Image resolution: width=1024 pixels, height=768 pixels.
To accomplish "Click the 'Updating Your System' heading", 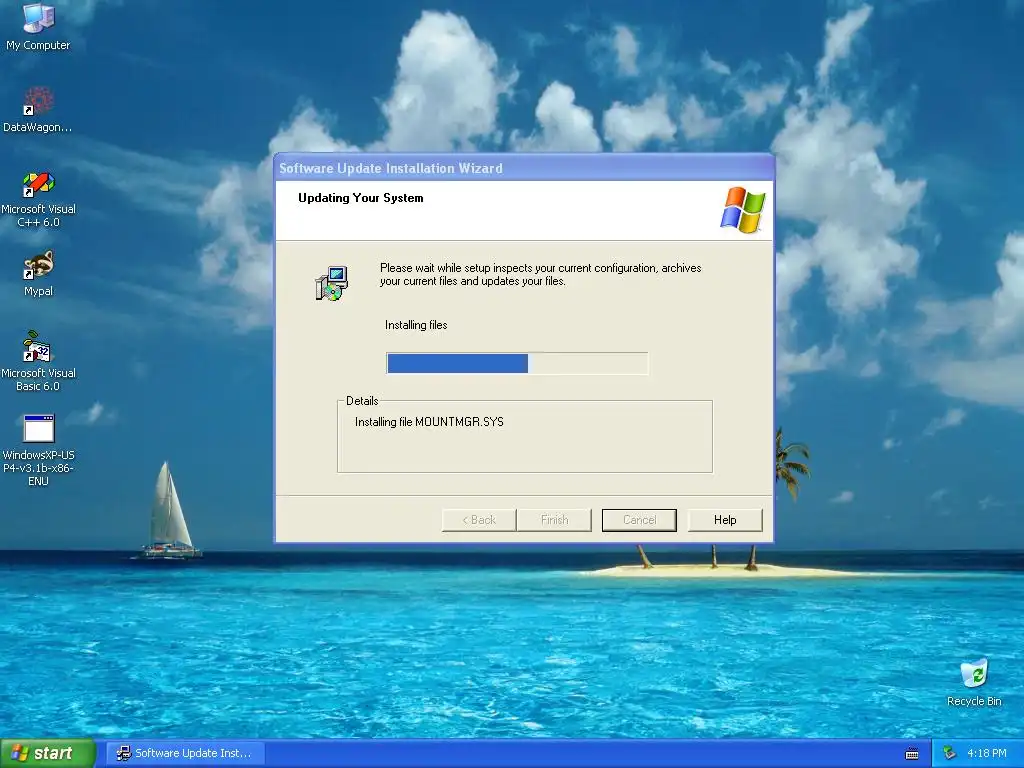I will pos(360,198).
